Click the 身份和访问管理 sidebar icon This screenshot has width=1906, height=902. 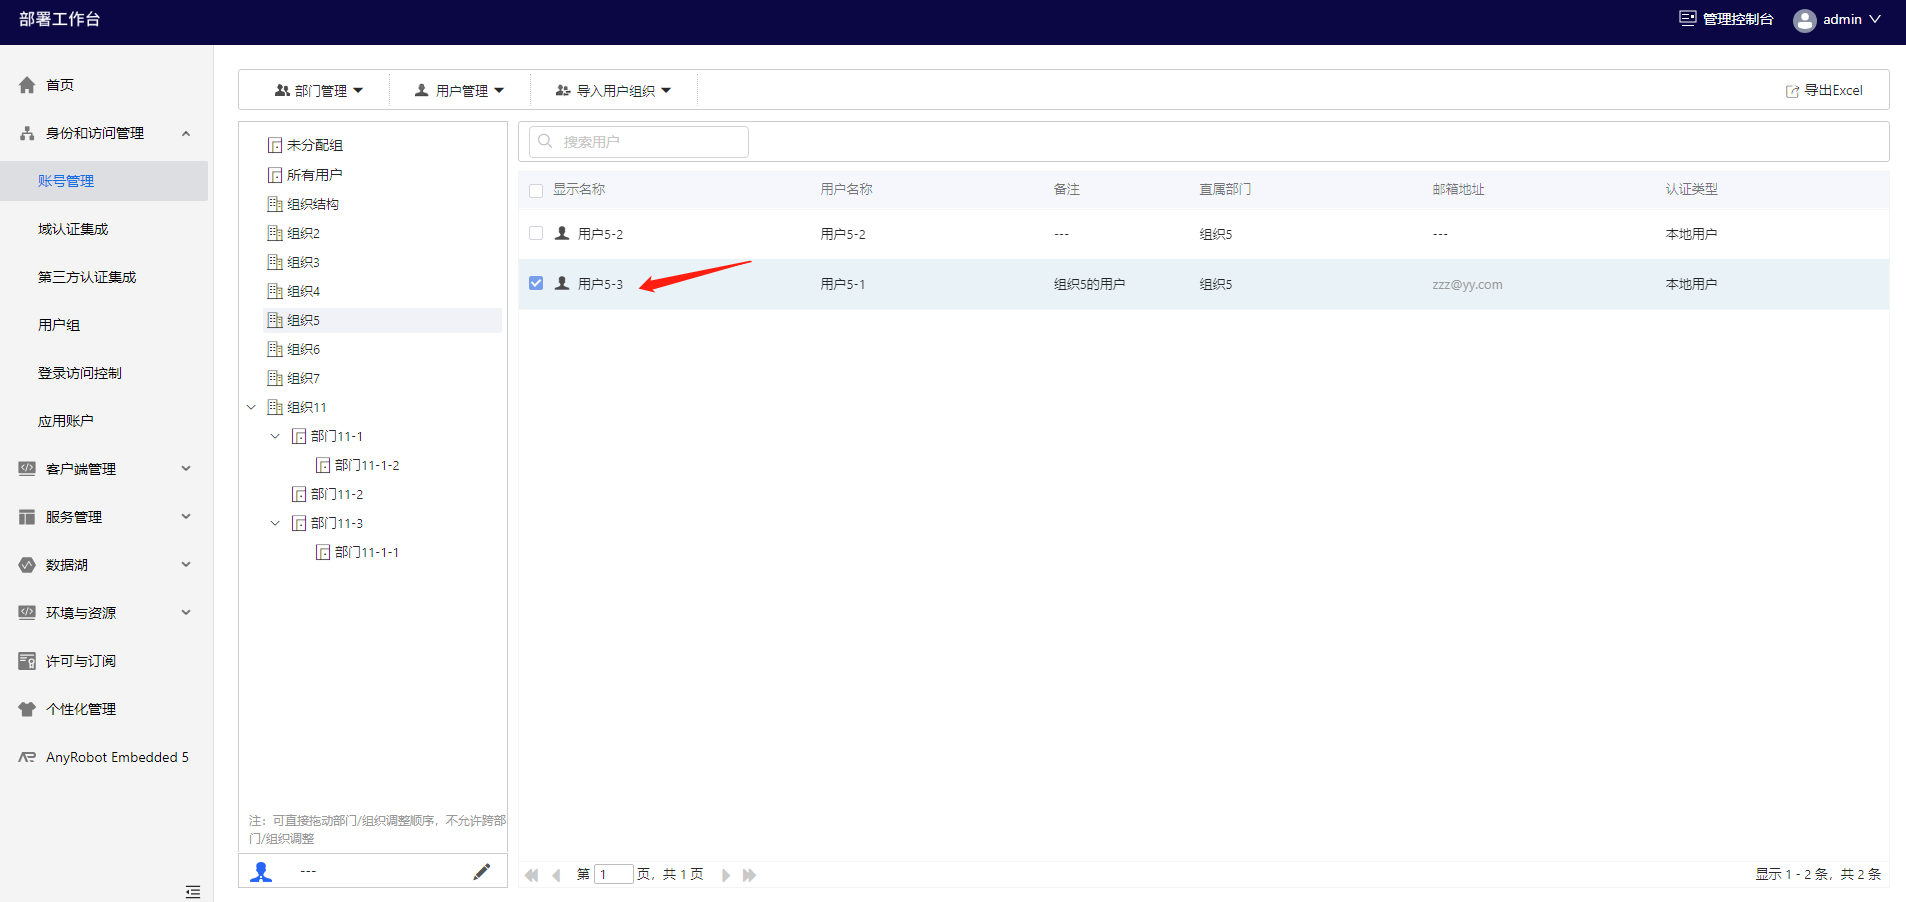27,133
